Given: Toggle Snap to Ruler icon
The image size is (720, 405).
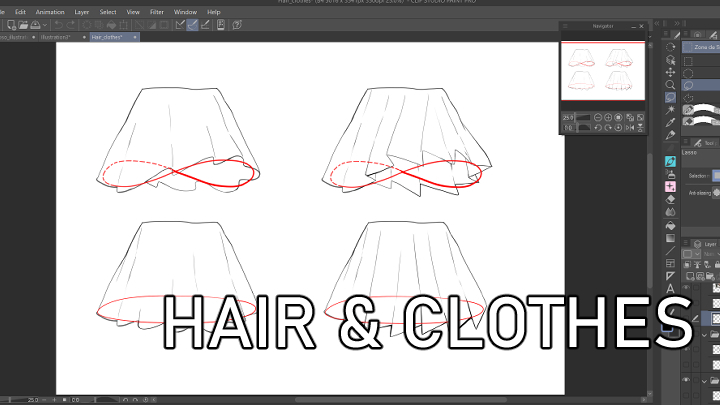Looking at the screenshot, I should click(180, 25).
